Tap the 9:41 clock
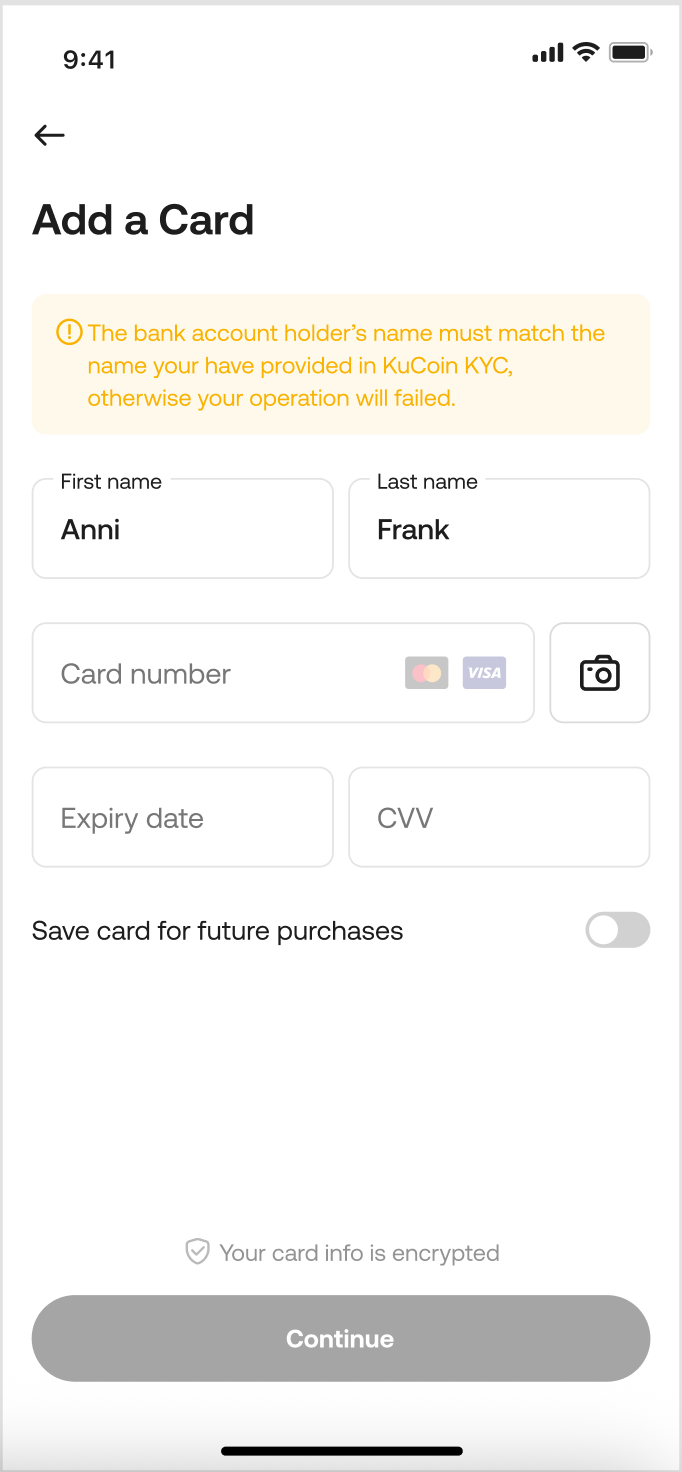The height and width of the screenshot is (1472, 682). (89, 59)
